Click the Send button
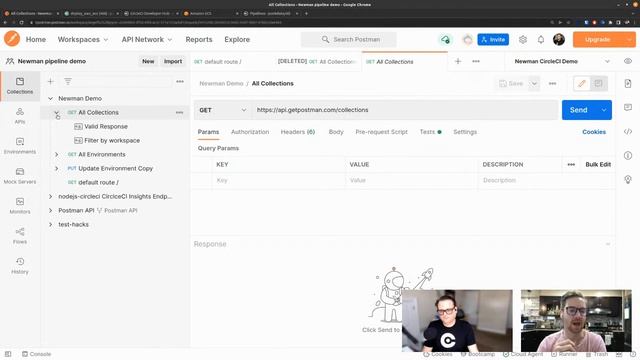640x360 pixels. [x=579, y=110]
